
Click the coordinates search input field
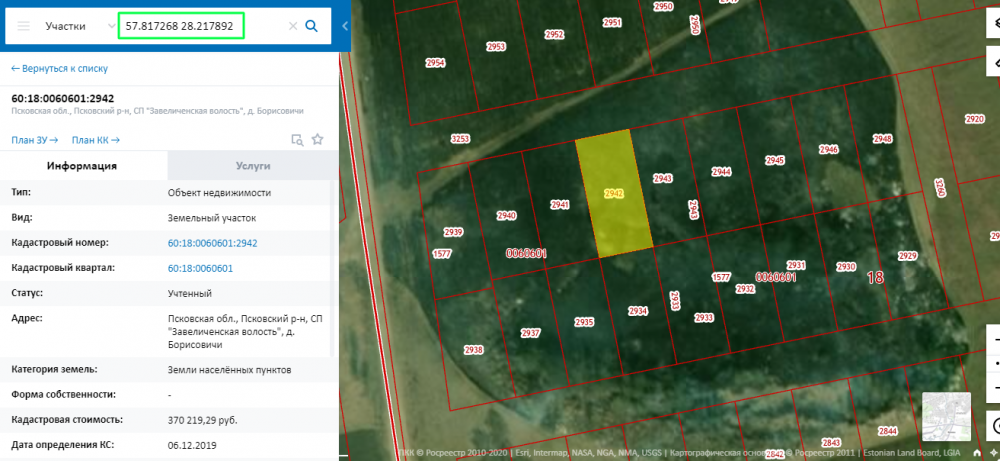coord(181,26)
